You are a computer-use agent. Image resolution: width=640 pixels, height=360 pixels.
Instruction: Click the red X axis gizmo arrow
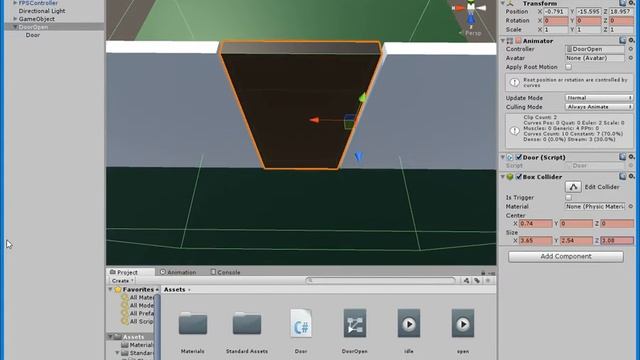[x=314, y=120]
